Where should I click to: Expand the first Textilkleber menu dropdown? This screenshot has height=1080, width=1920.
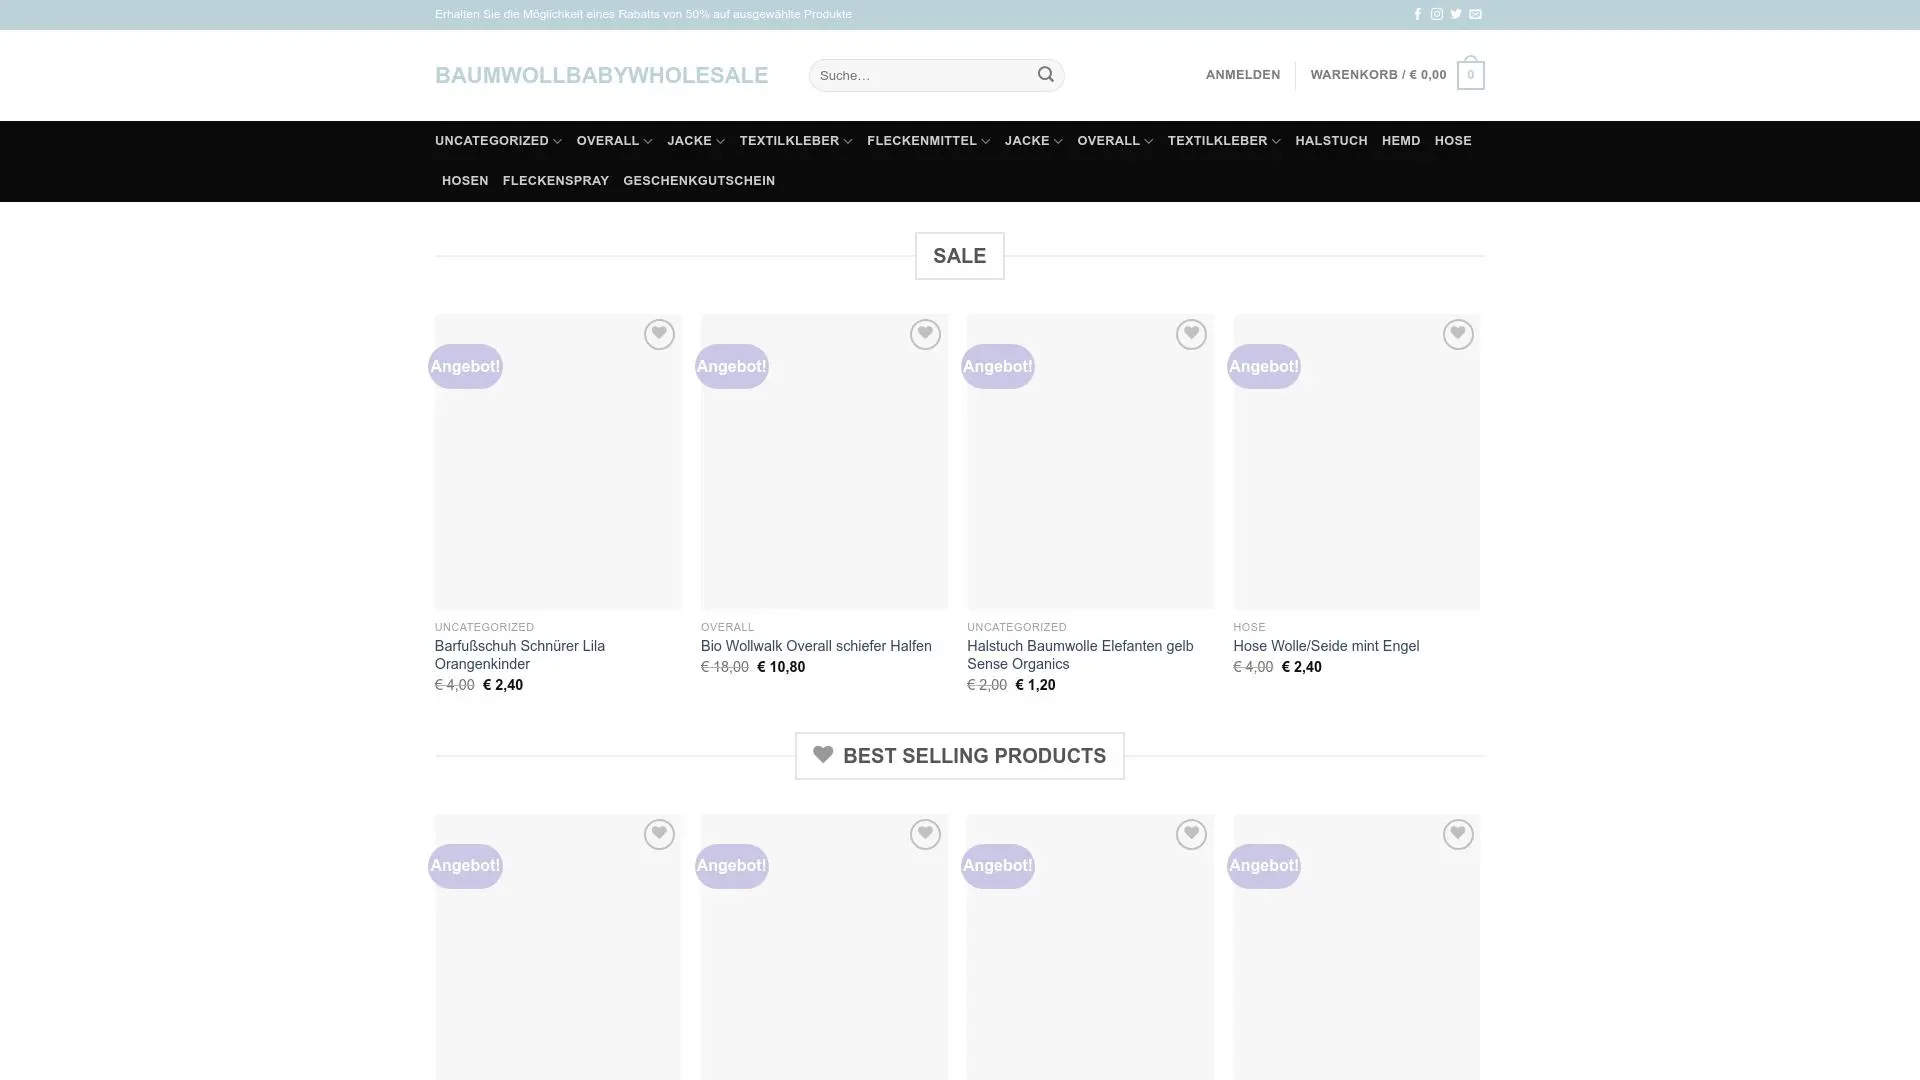[x=795, y=141]
